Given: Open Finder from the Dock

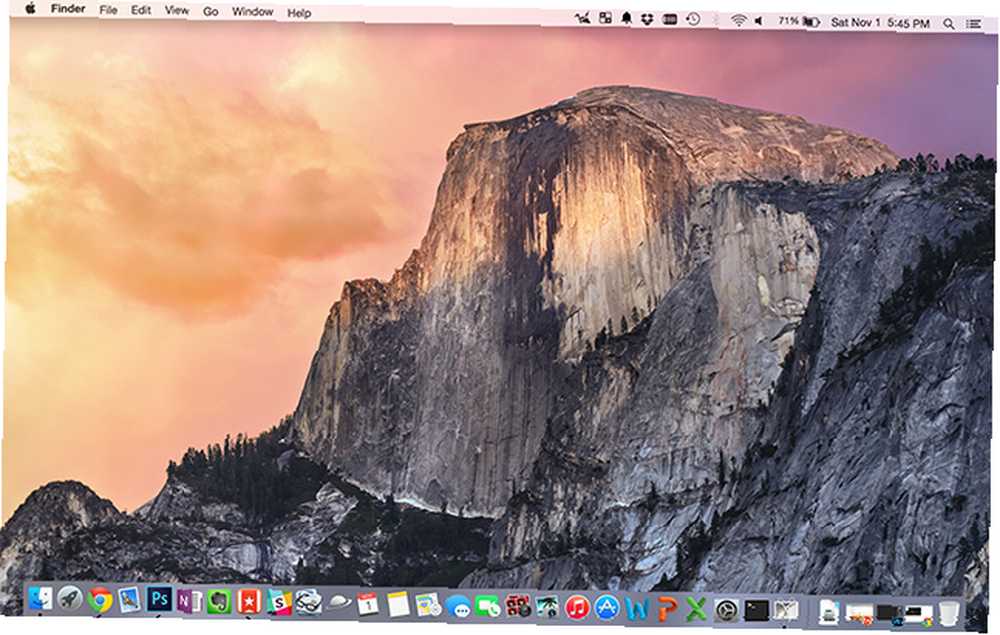Looking at the screenshot, I should pos(40,599).
